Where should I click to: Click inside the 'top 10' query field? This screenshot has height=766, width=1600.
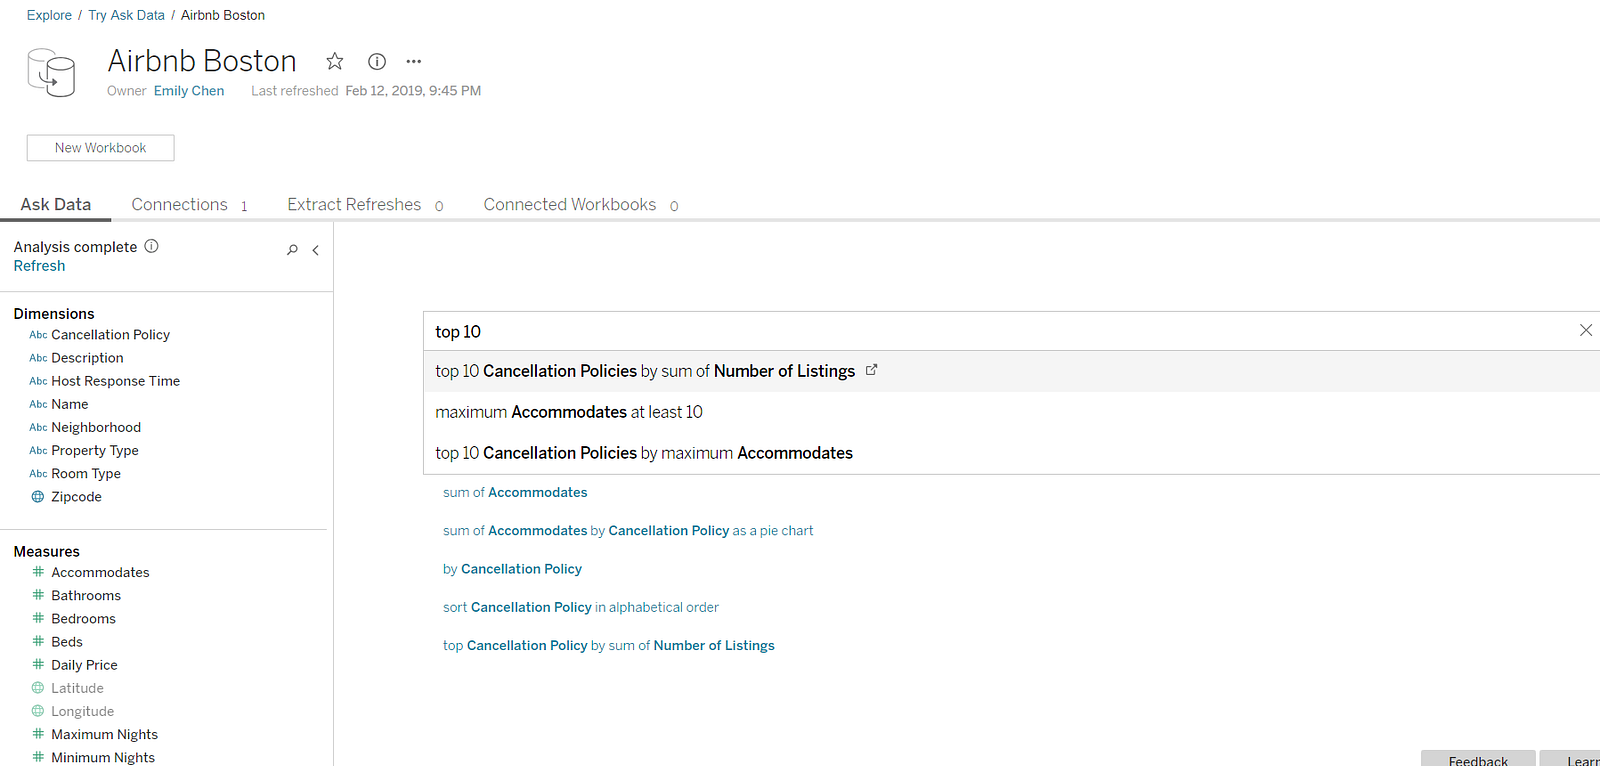[x=1000, y=331]
